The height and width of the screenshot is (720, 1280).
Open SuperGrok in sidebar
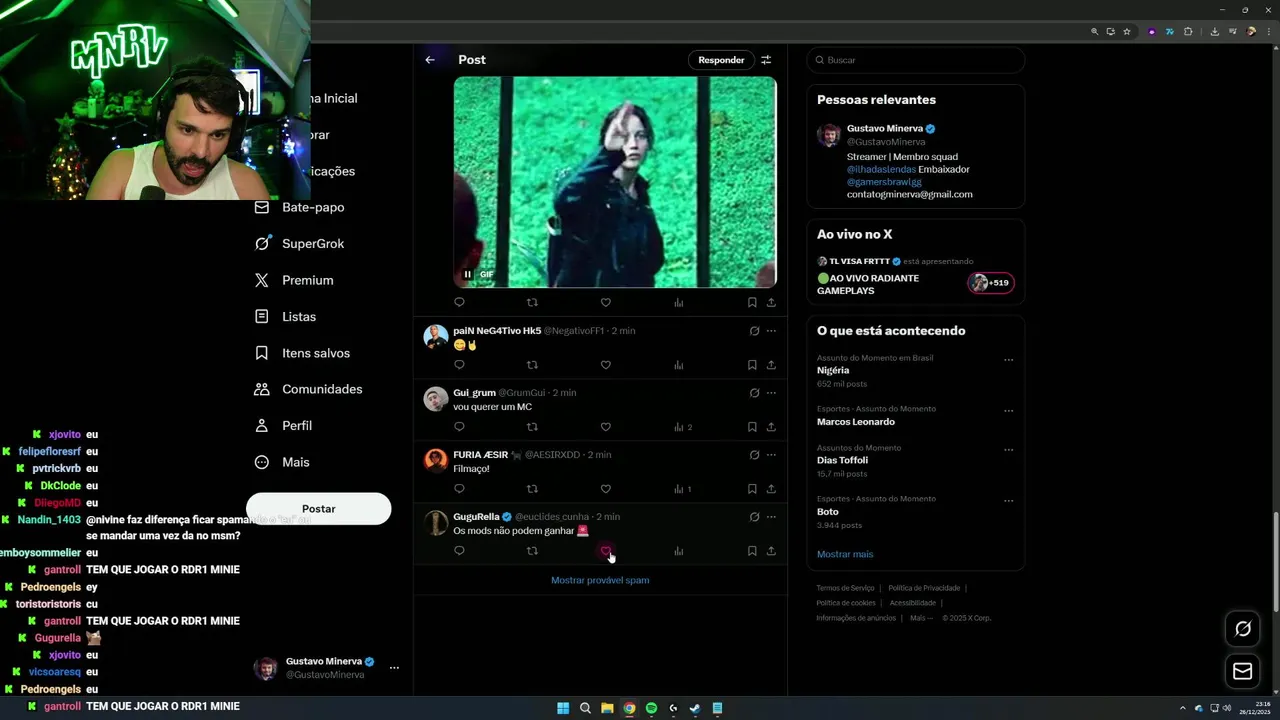(300, 244)
